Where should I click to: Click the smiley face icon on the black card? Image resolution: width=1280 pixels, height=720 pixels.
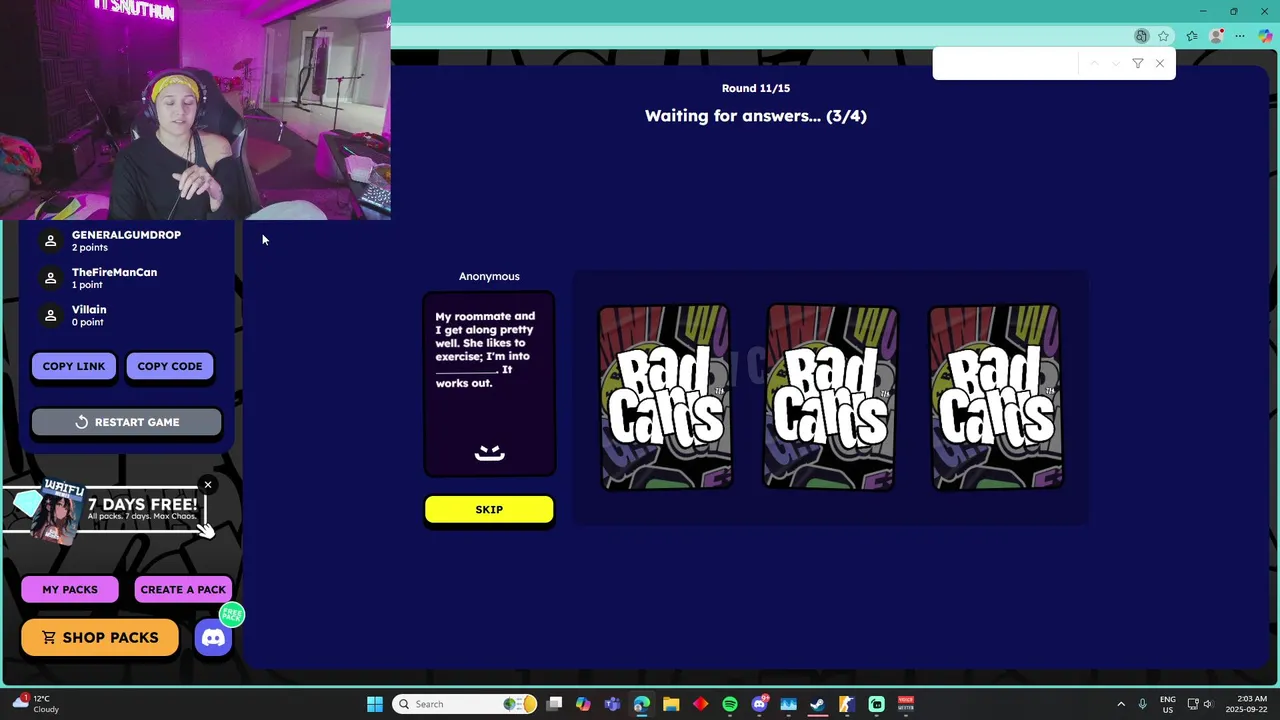coord(489,453)
